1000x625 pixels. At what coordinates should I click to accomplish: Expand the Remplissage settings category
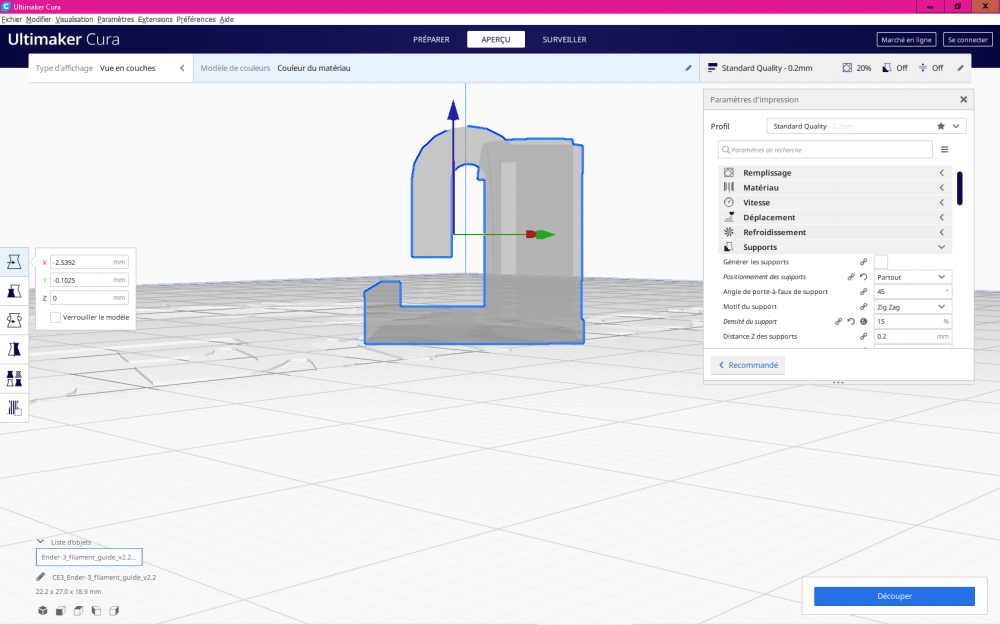click(834, 173)
